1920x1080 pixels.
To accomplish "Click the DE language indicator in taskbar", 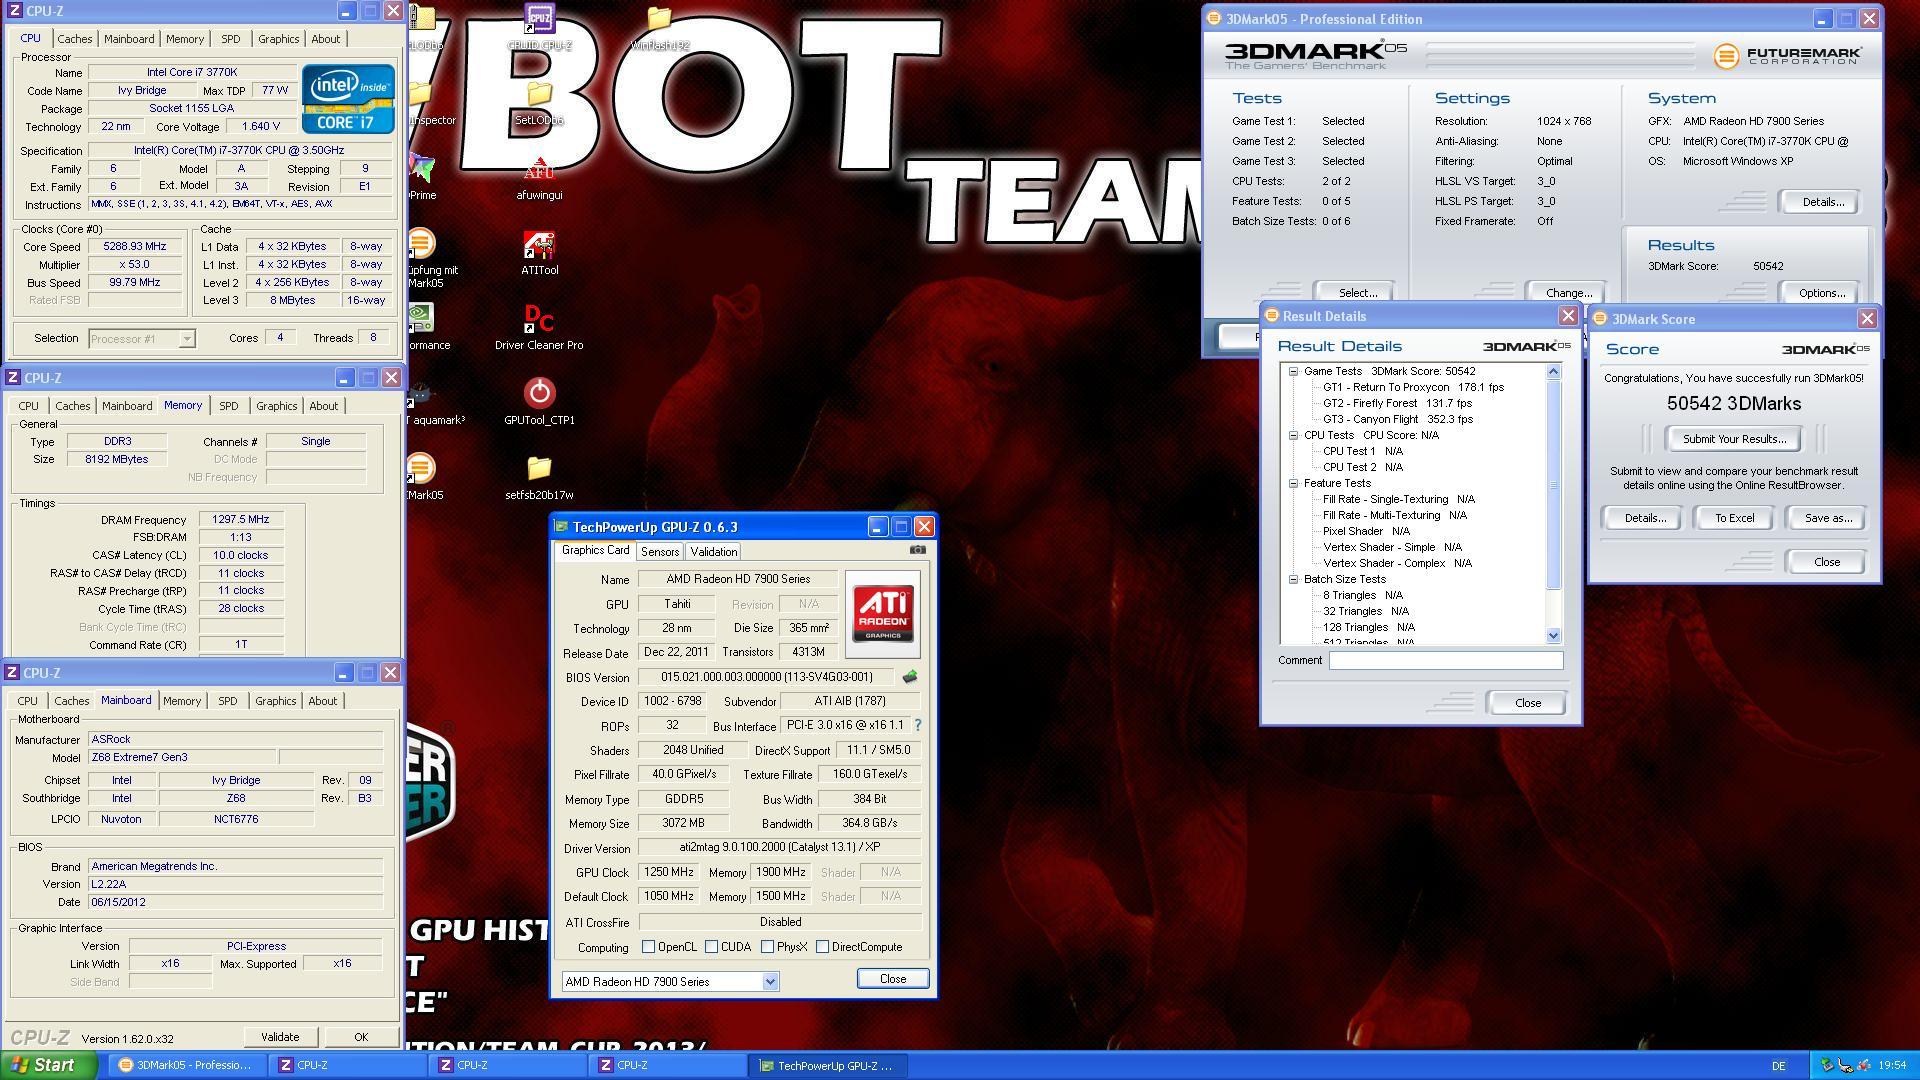I will pyautogui.click(x=1778, y=1066).
